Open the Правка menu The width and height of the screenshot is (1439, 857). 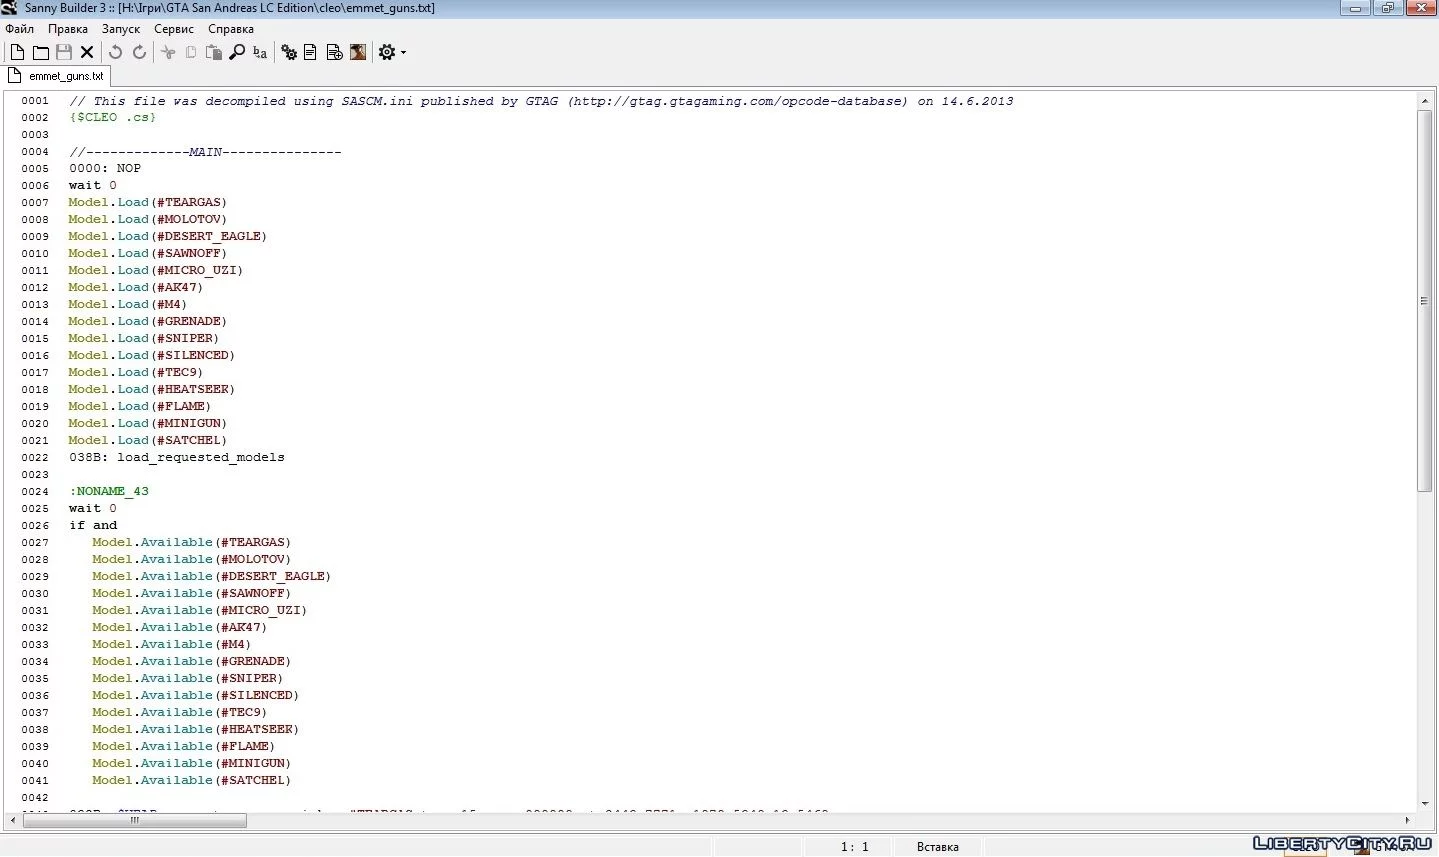(68, 29)
